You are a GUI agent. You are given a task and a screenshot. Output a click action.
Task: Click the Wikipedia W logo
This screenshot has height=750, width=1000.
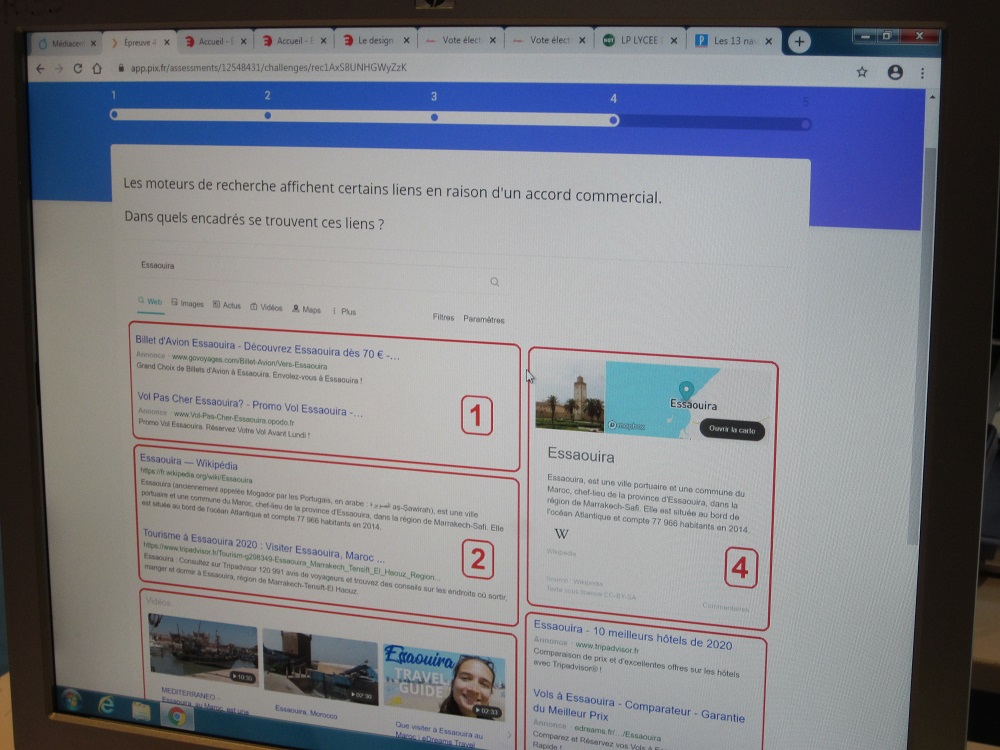pos(561,534)
